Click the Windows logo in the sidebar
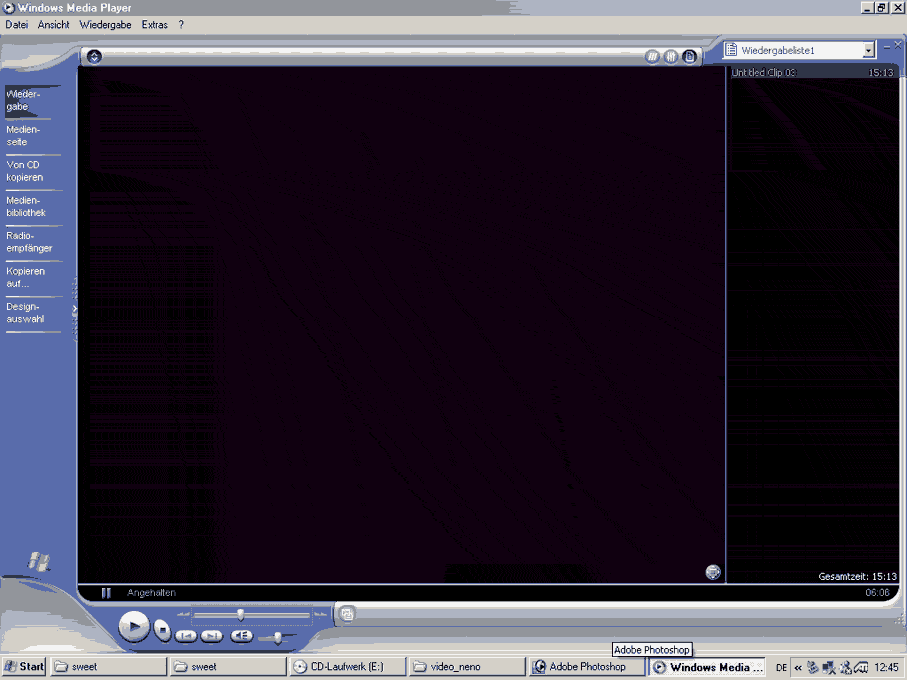Viewport: 907px width, 680px height. pos(39,562)
